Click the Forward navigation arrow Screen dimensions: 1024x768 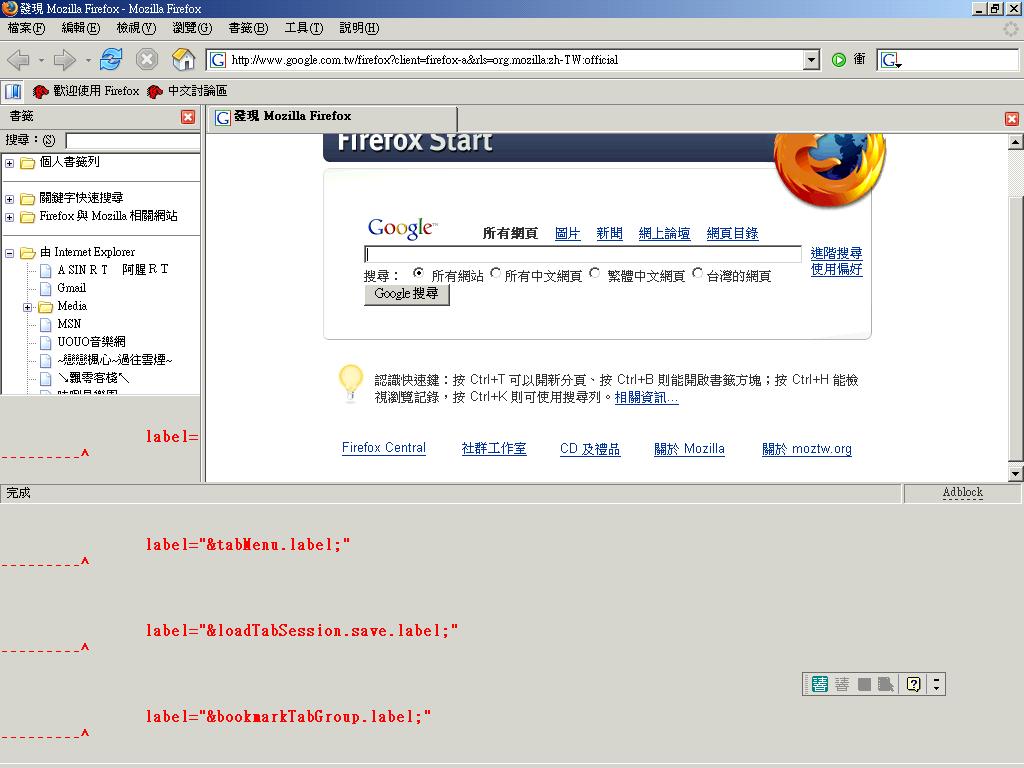pyautogui.click(x=65, y=60)
